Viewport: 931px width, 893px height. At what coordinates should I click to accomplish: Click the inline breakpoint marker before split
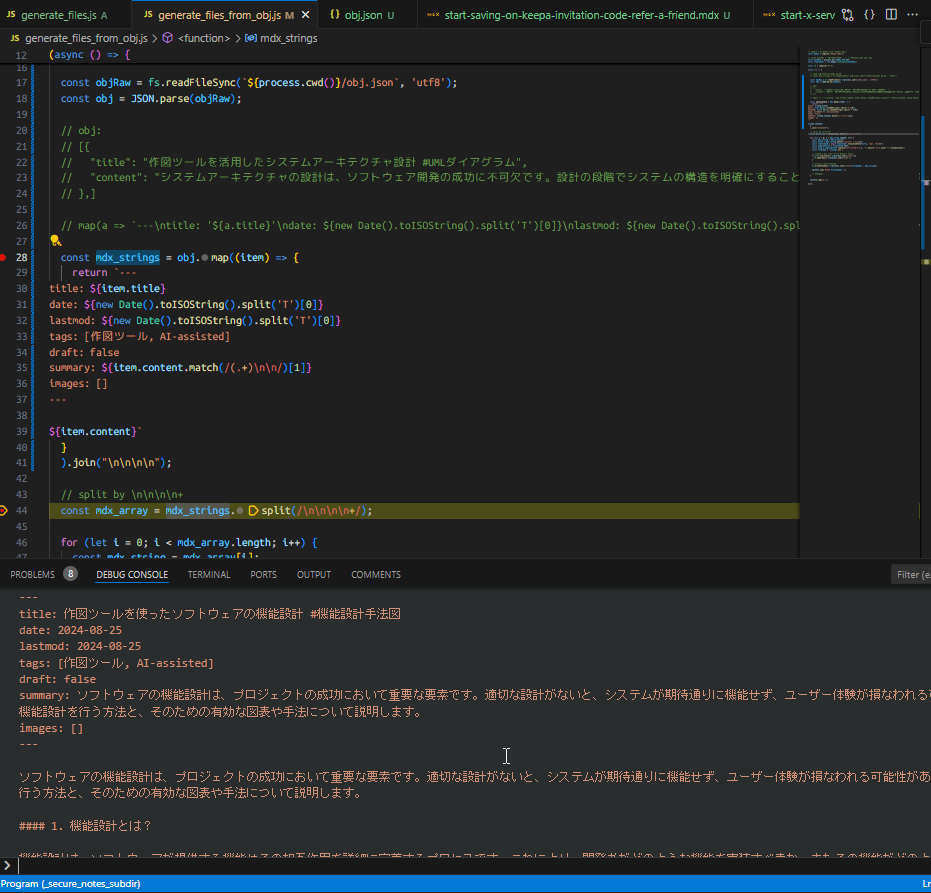(x=253, y=510)
